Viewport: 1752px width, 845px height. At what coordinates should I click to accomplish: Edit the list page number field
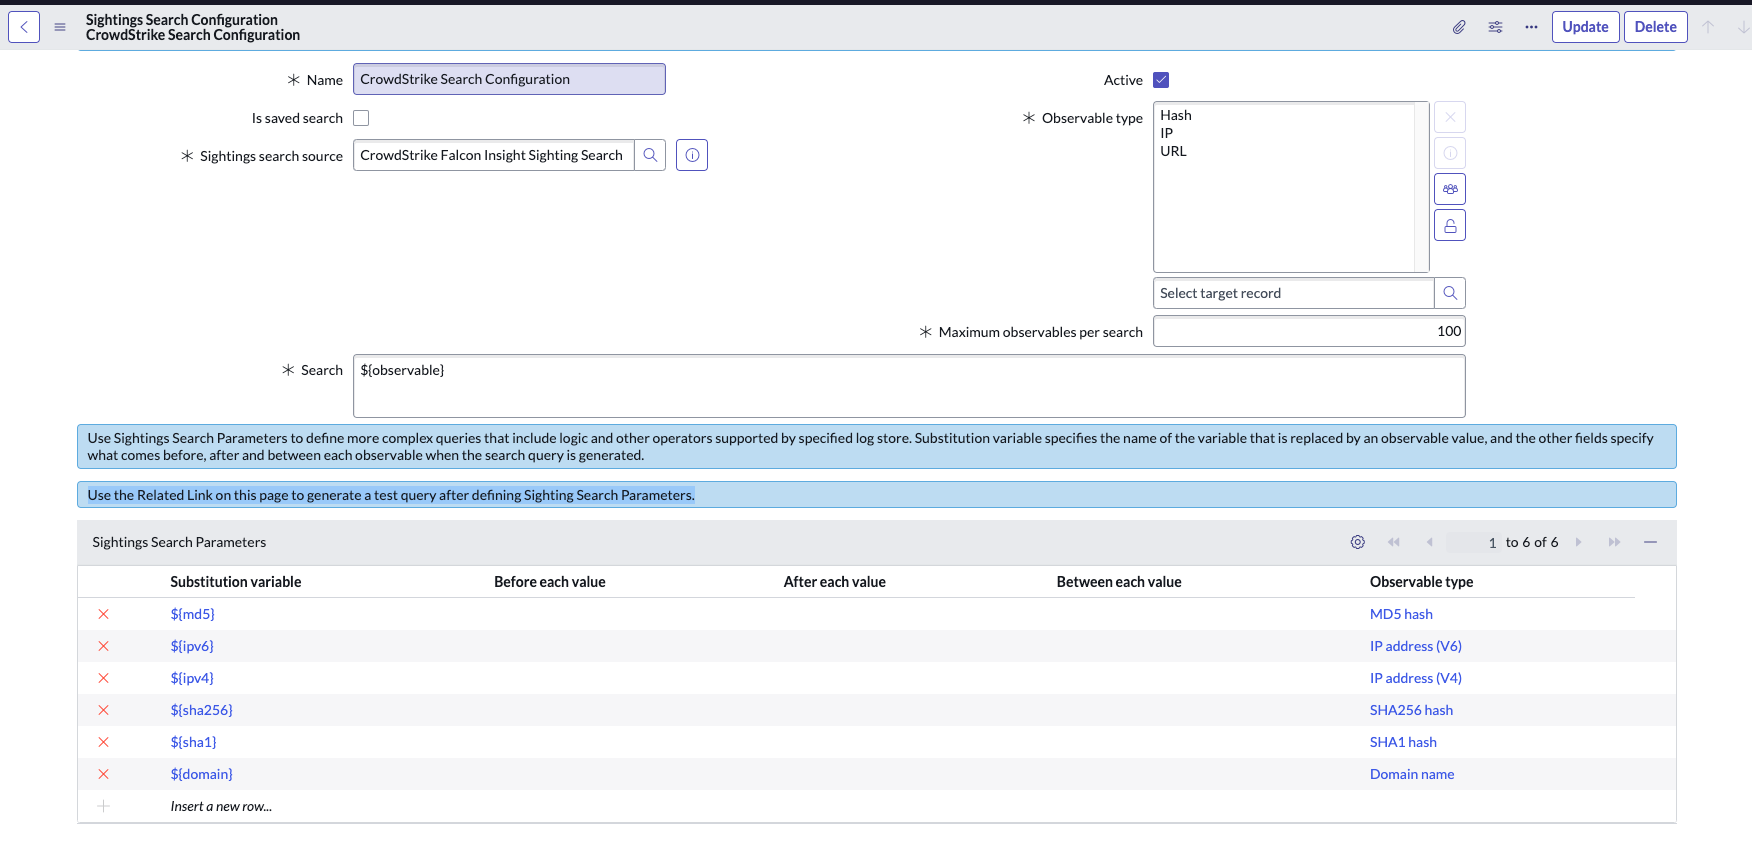coord(1473,542)
